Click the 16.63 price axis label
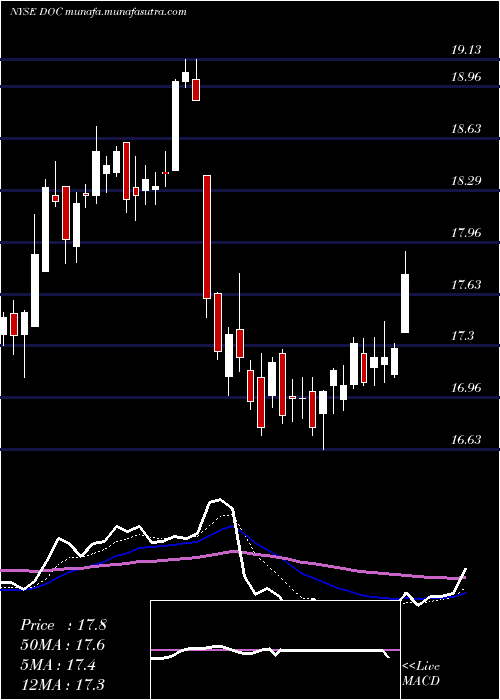Image resolution: width=500 pixels, height=700 pixels. pyautogui.click(x=466, y=440)
